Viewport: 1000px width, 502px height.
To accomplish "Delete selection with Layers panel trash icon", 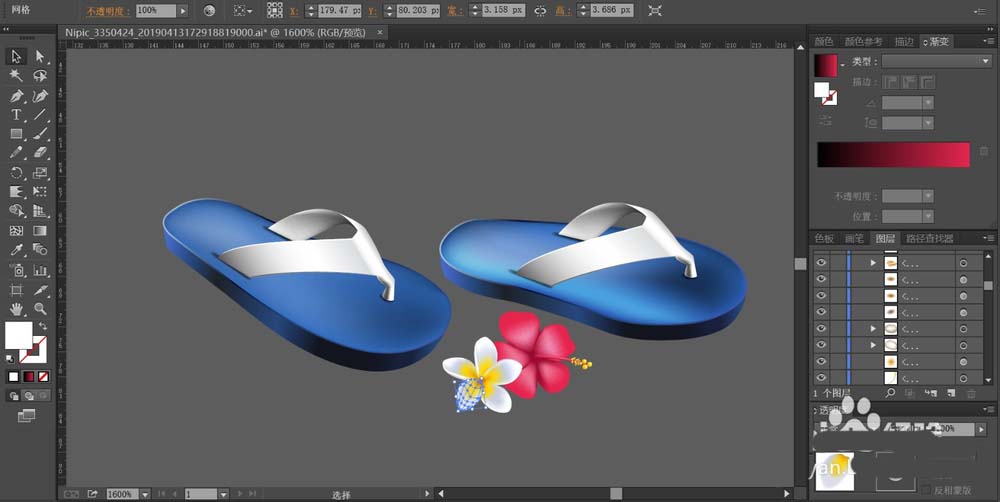I will point(971,394).
